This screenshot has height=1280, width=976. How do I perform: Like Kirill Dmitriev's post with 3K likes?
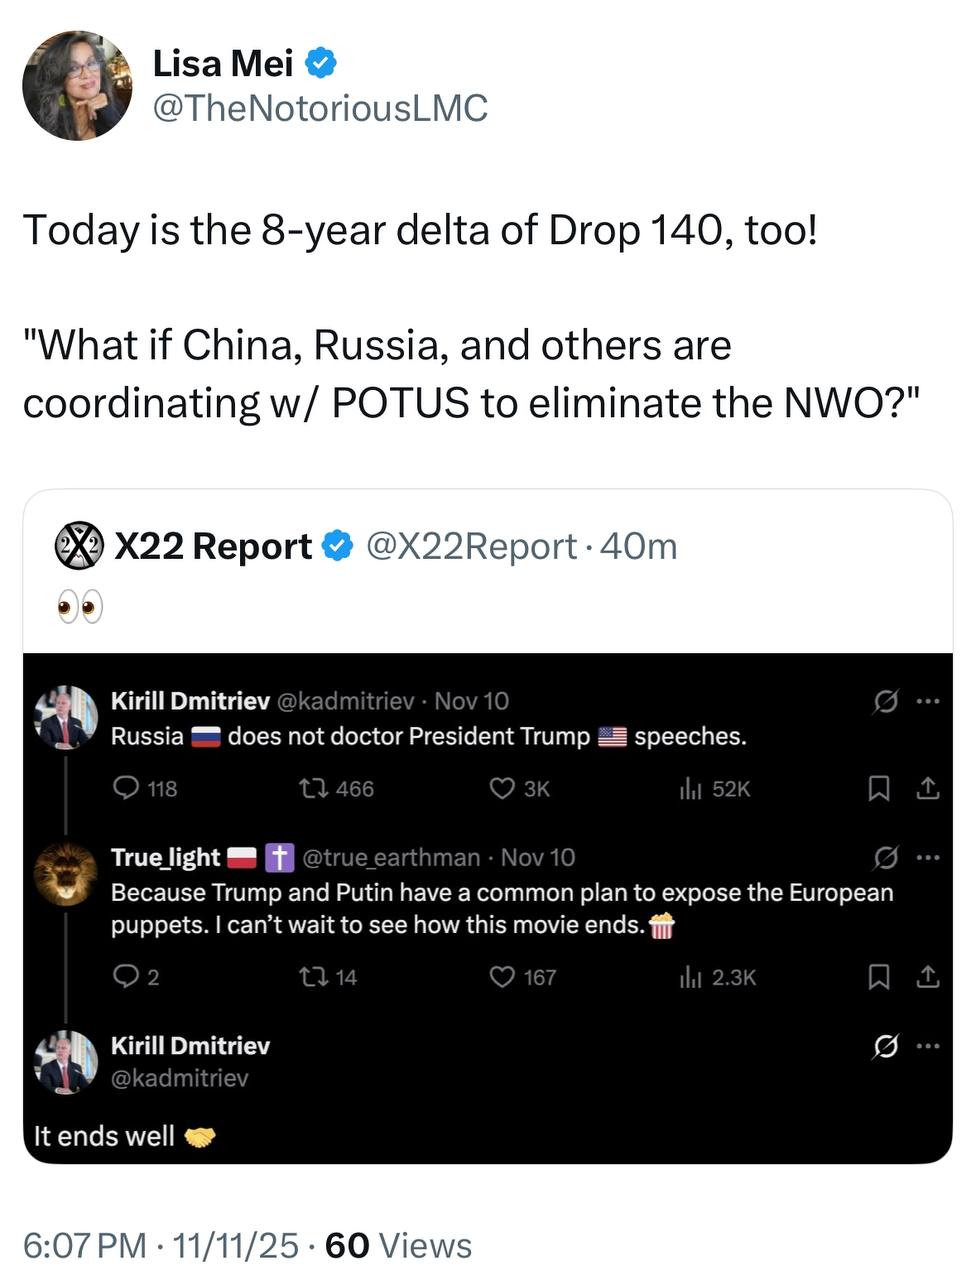coord(501,789)
